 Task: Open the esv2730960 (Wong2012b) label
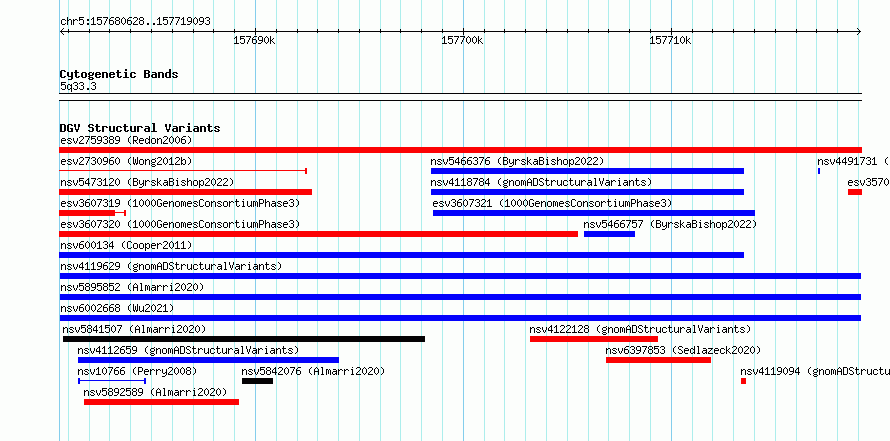click(x=126, y=161)
